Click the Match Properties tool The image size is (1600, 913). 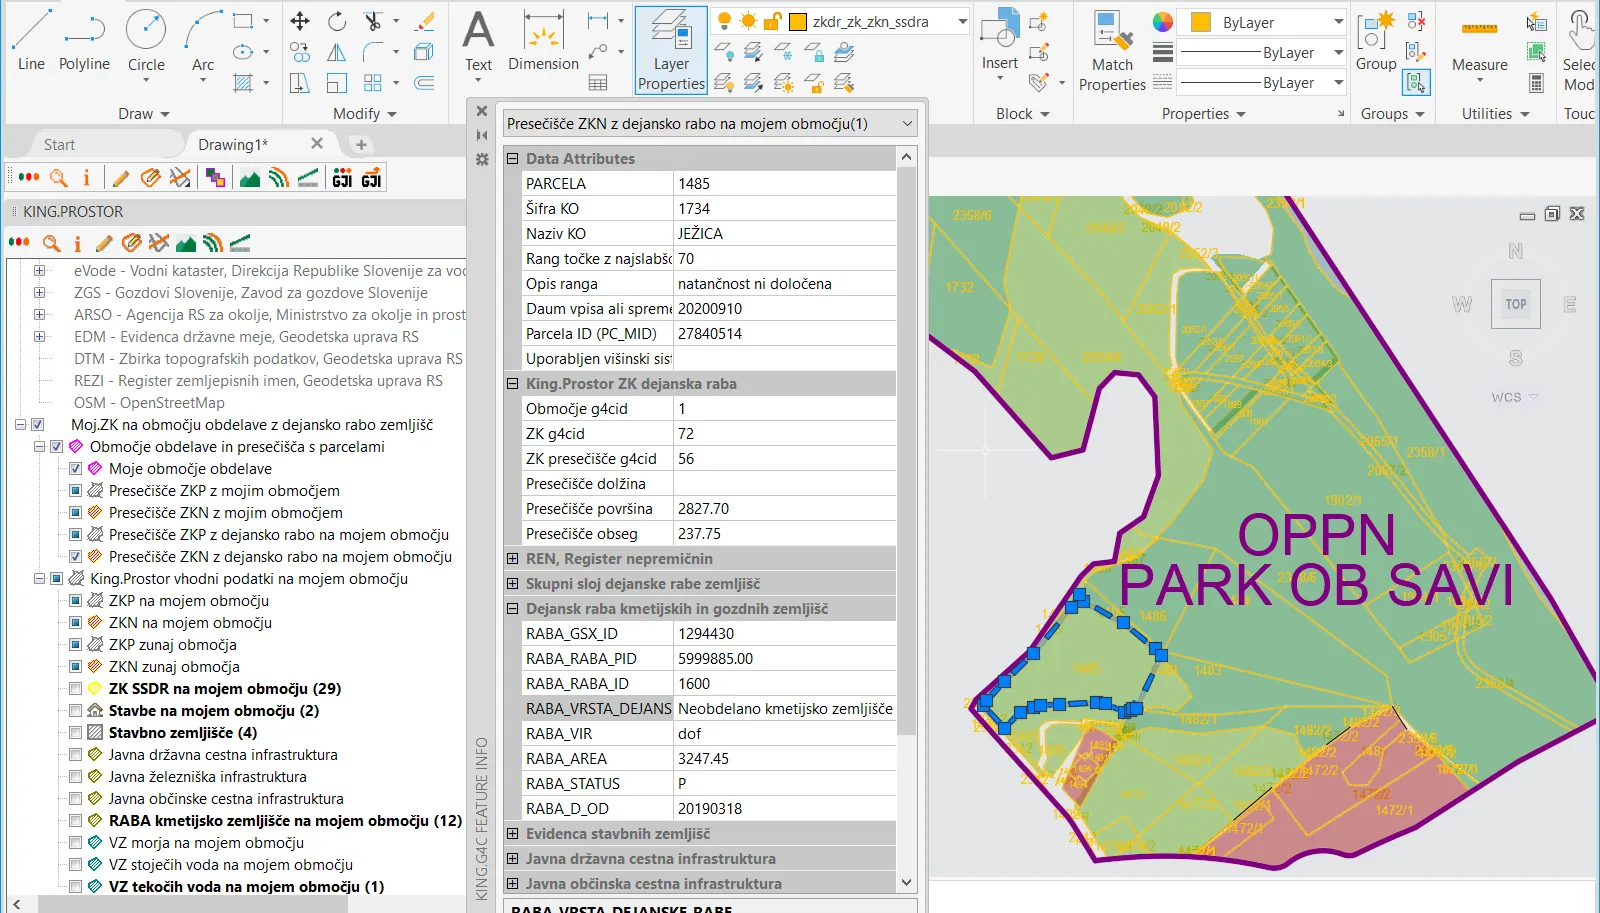pos(1112,50)
